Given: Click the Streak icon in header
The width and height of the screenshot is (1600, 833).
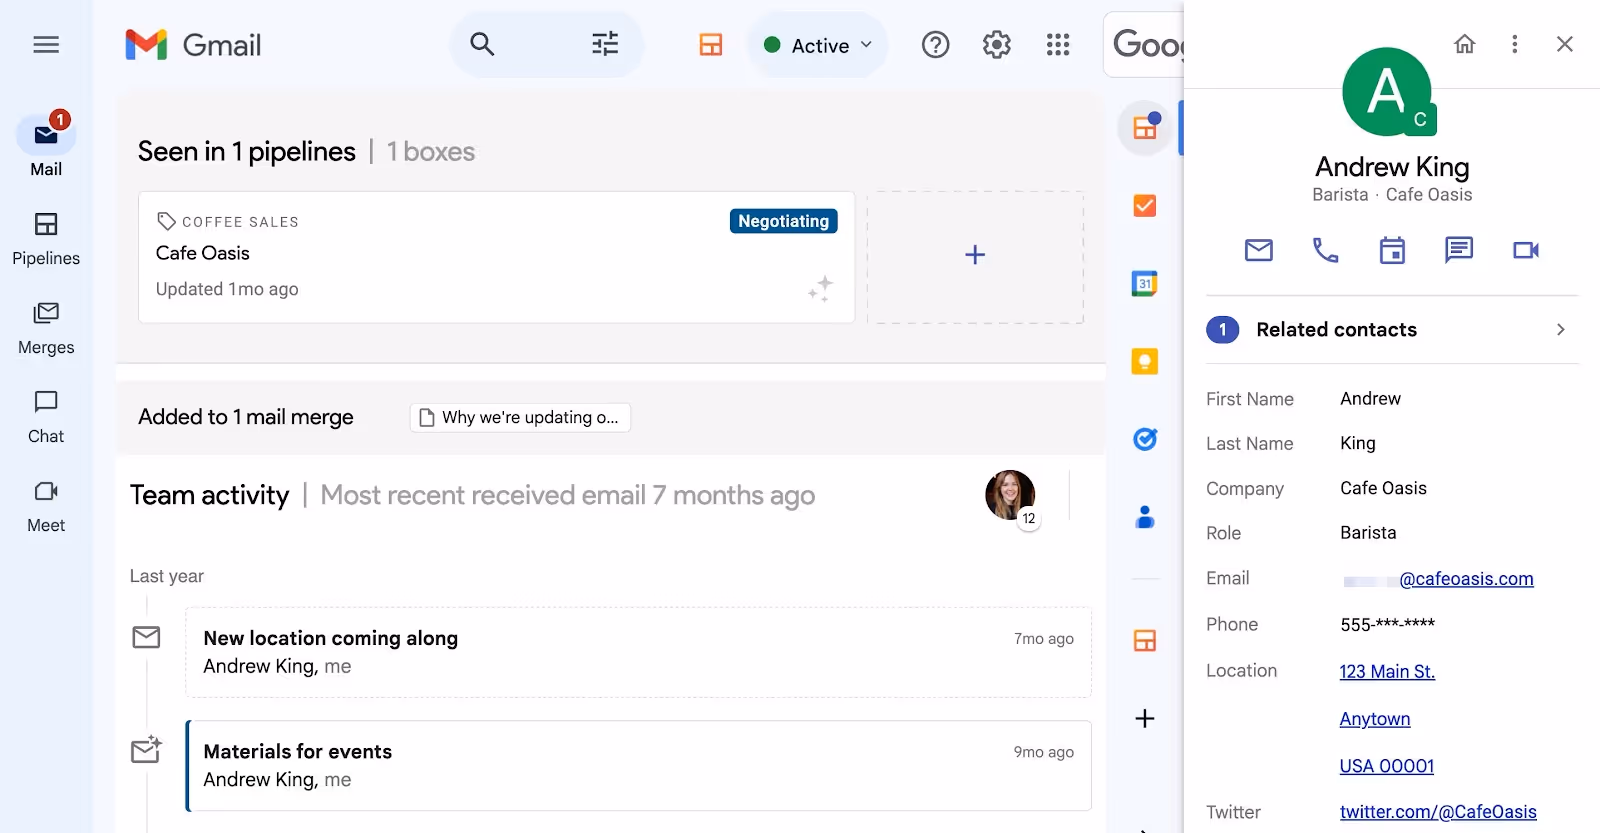Looking at the screenshot, I should (x=711, y=45).
